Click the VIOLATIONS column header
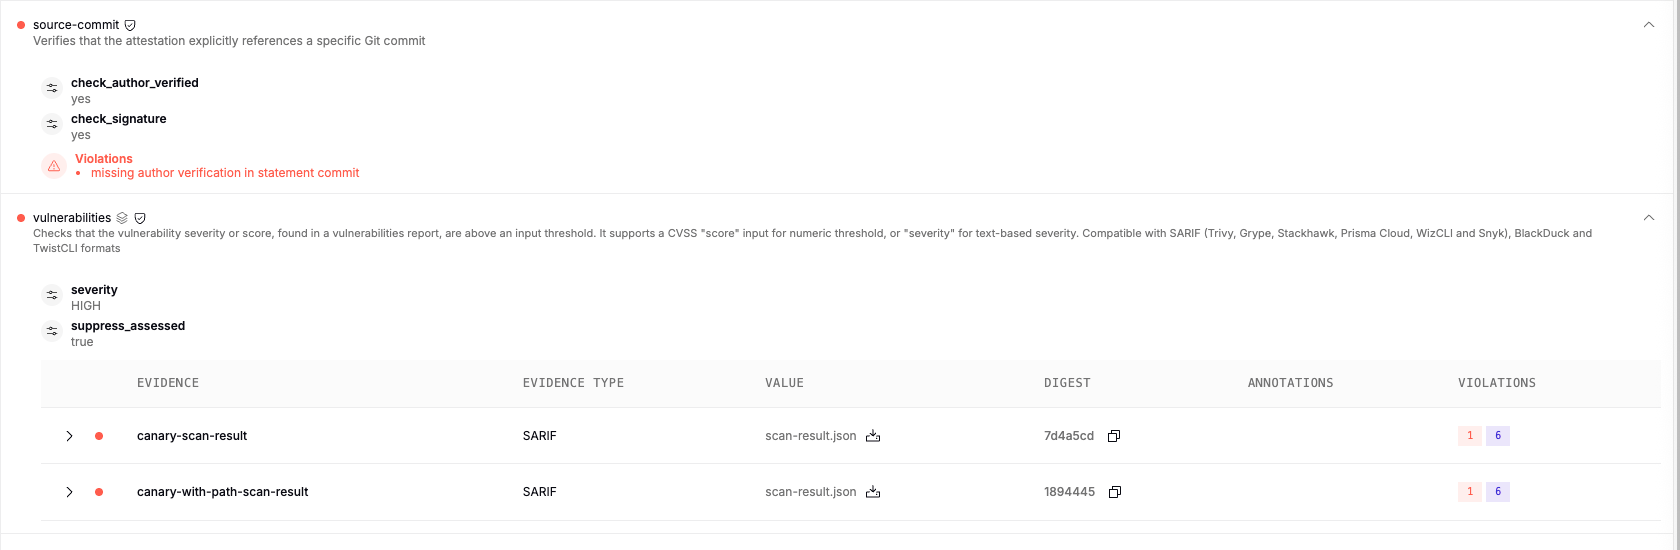 tap(1497, 383)
